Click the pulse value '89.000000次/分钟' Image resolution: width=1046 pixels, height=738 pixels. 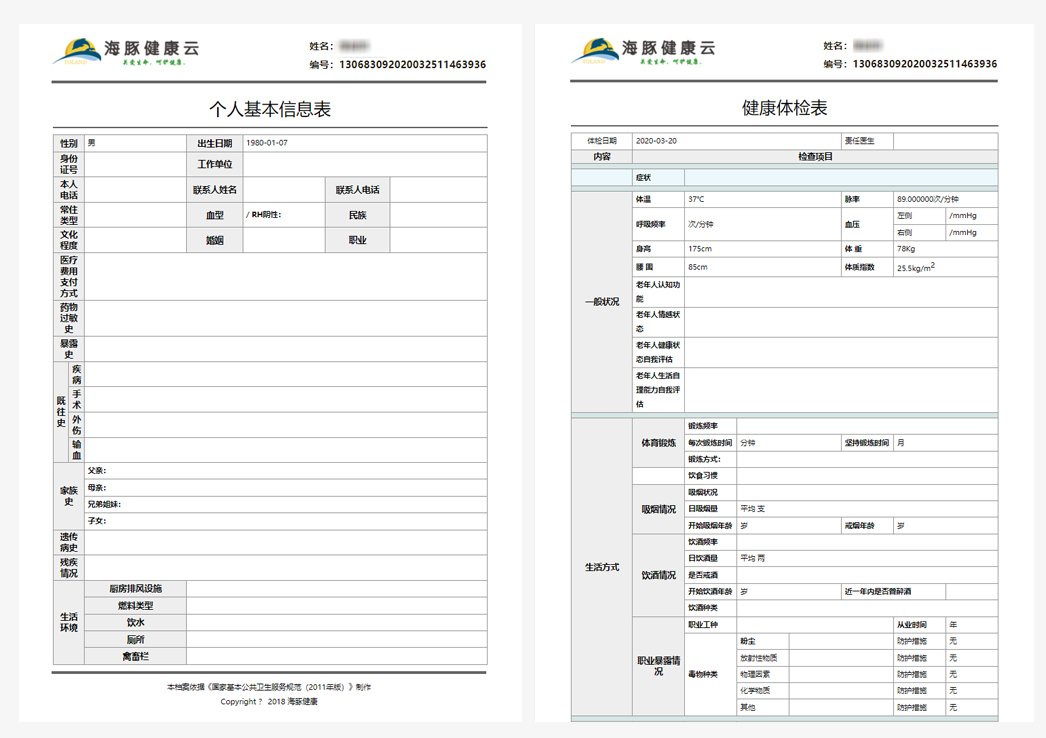928,200
